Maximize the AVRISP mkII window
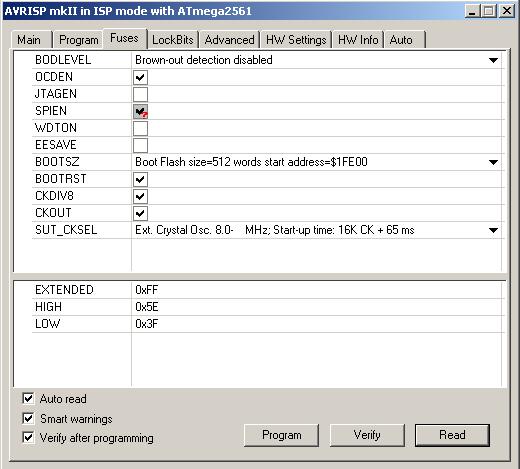 click(489, 11)
